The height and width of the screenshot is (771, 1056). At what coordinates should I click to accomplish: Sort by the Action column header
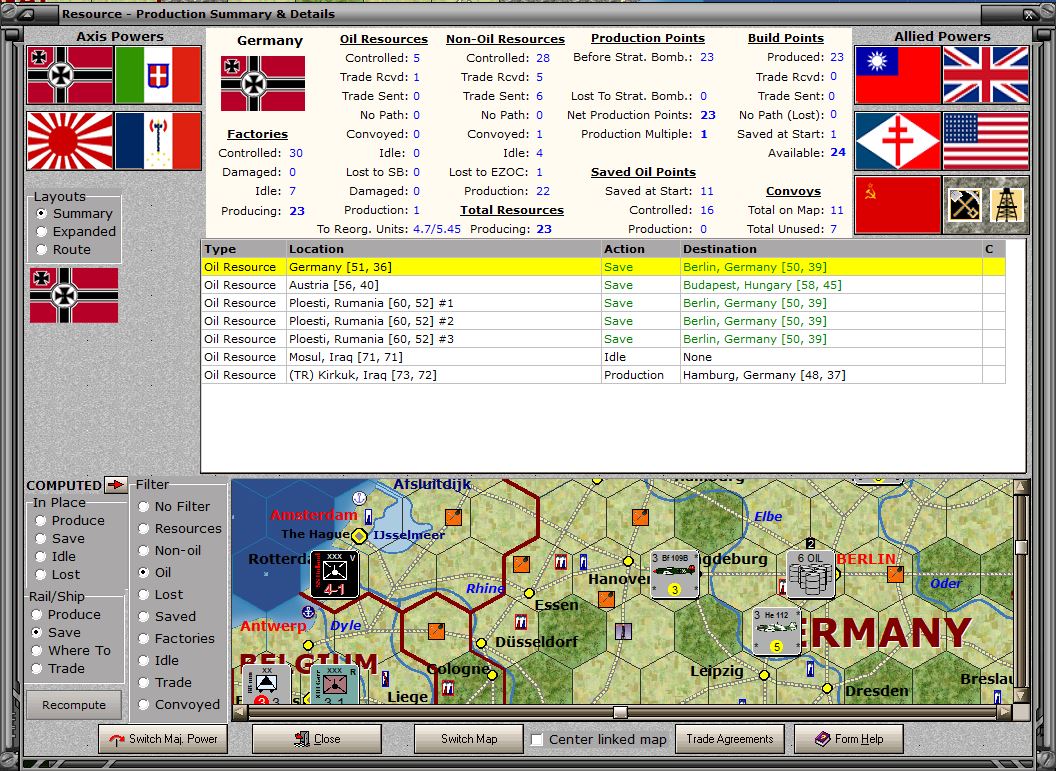coord(640,249)
